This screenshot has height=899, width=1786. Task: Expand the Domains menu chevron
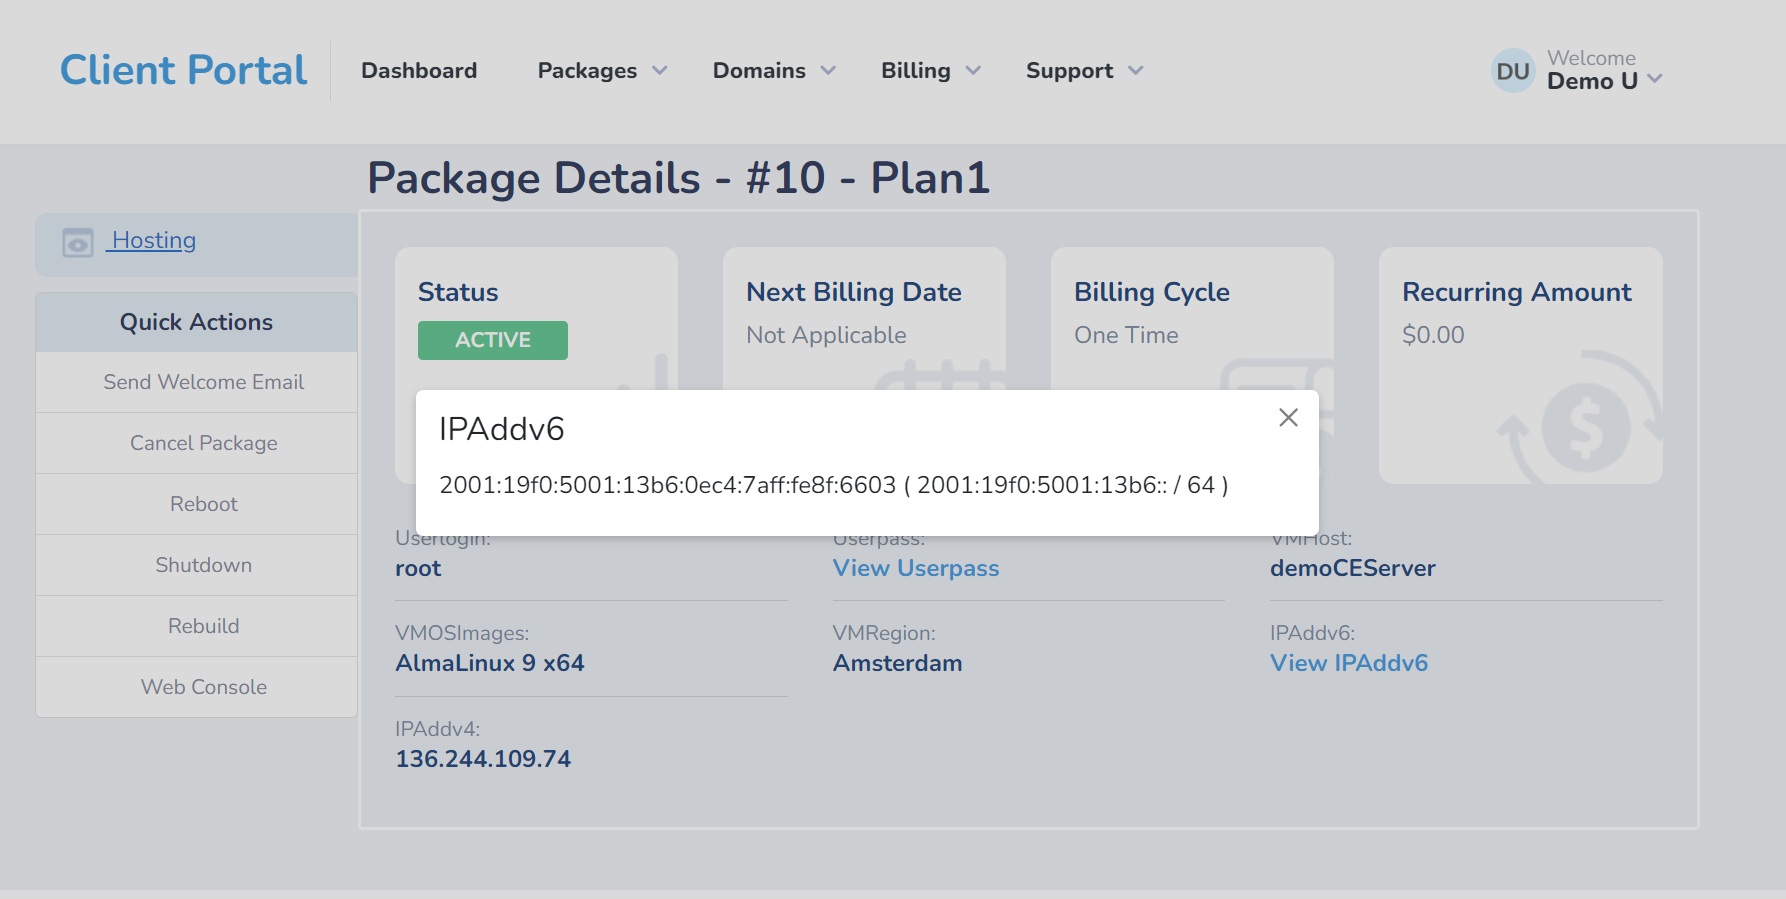pyautogui.click(x=828, y=71)
